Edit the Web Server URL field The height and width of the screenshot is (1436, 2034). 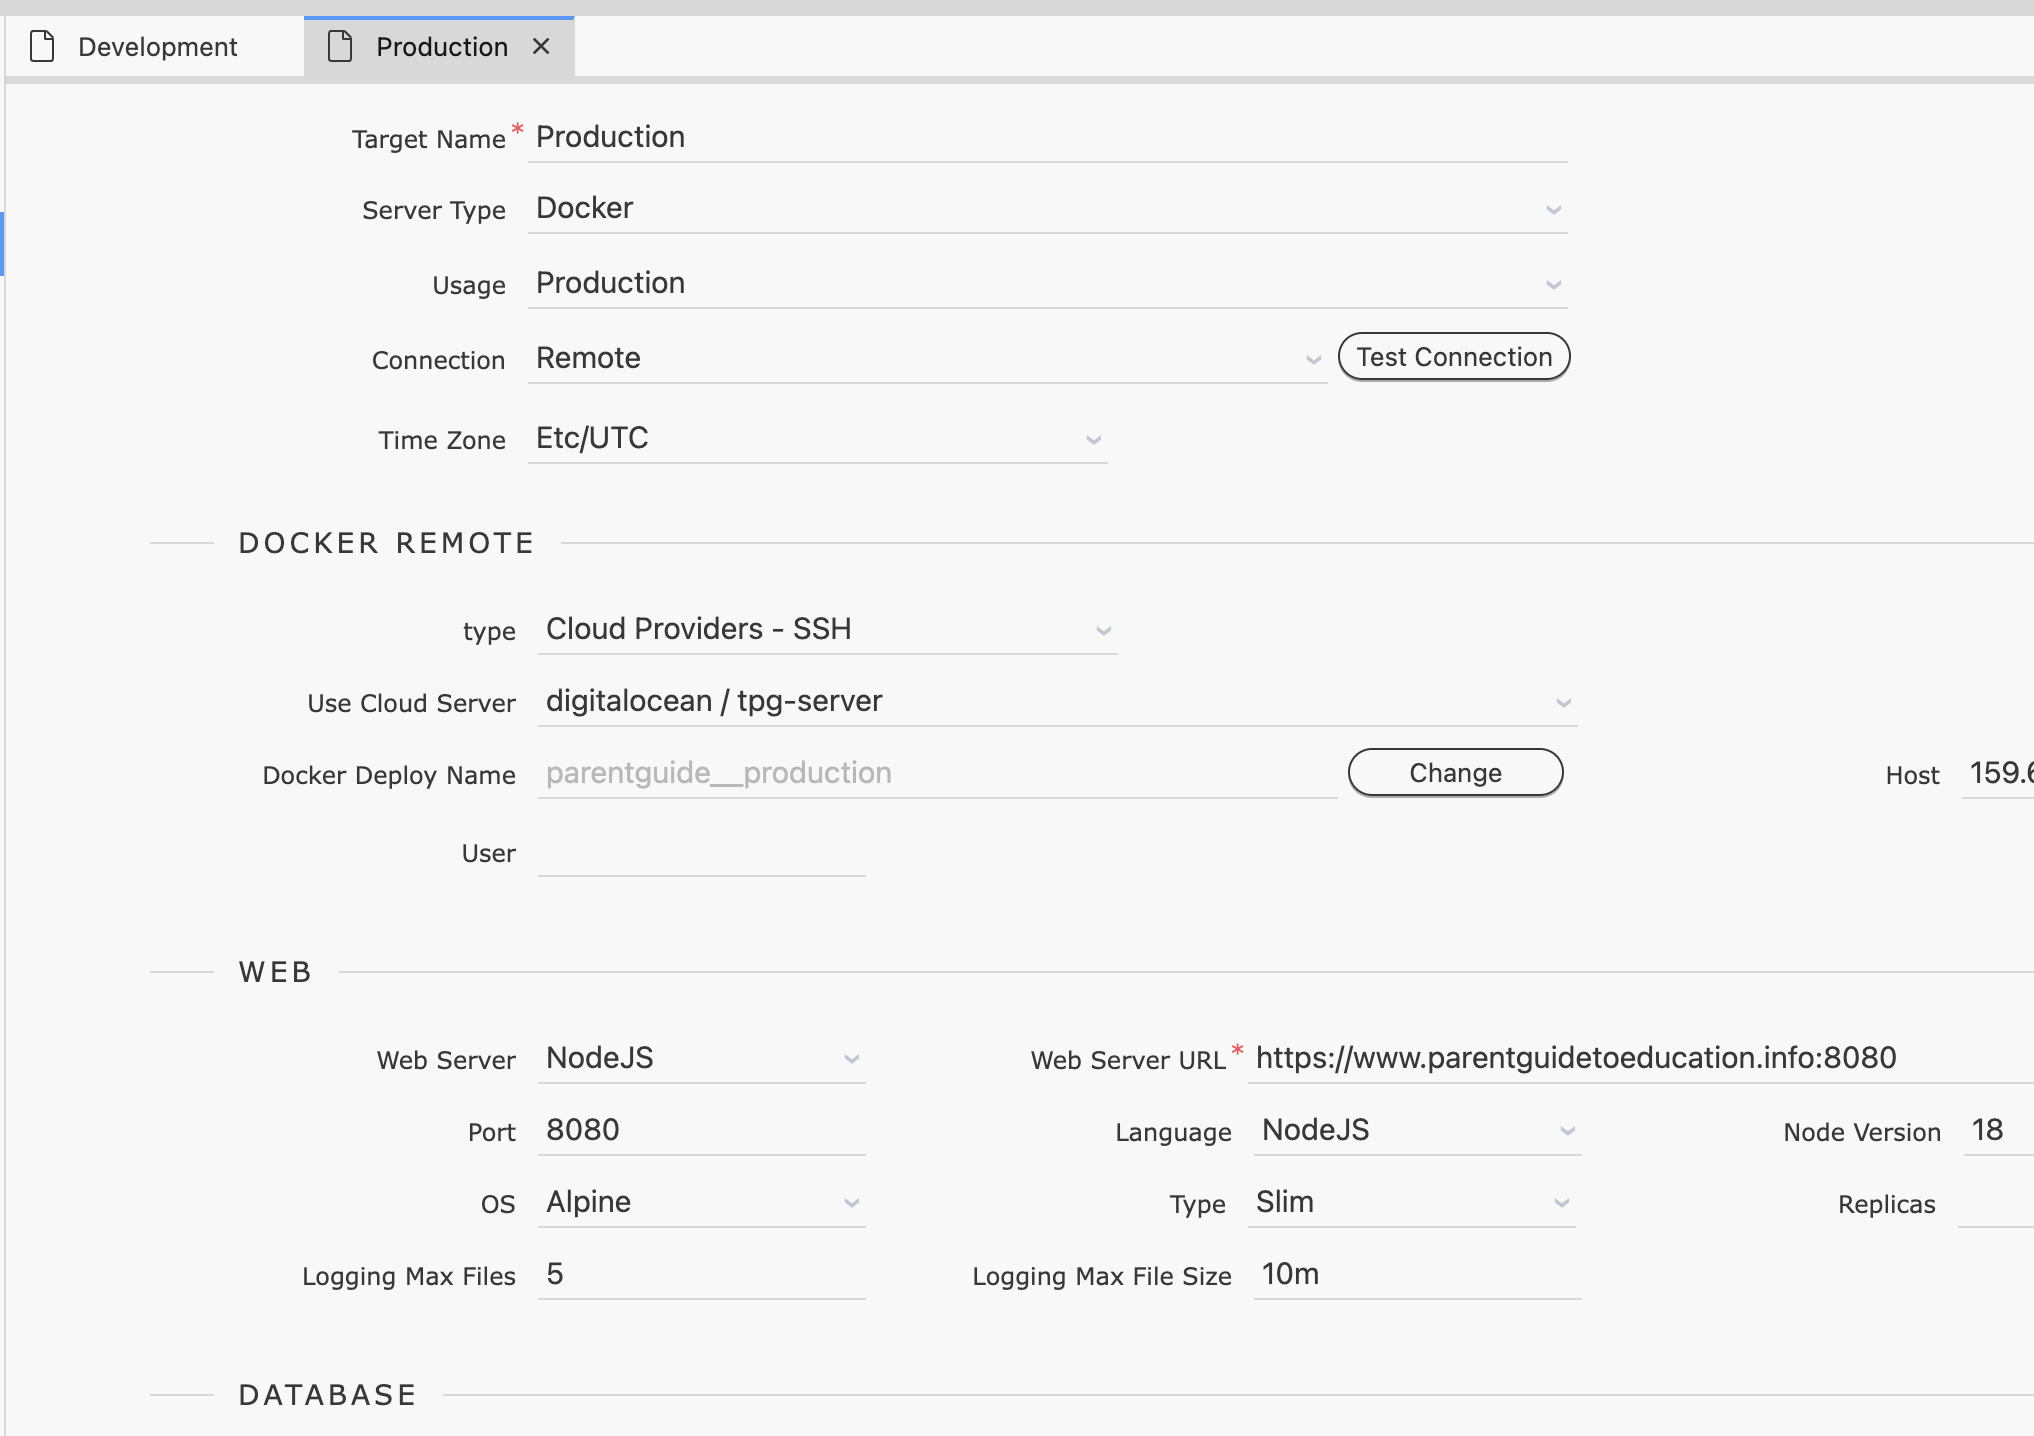tap(1641, 1058)
